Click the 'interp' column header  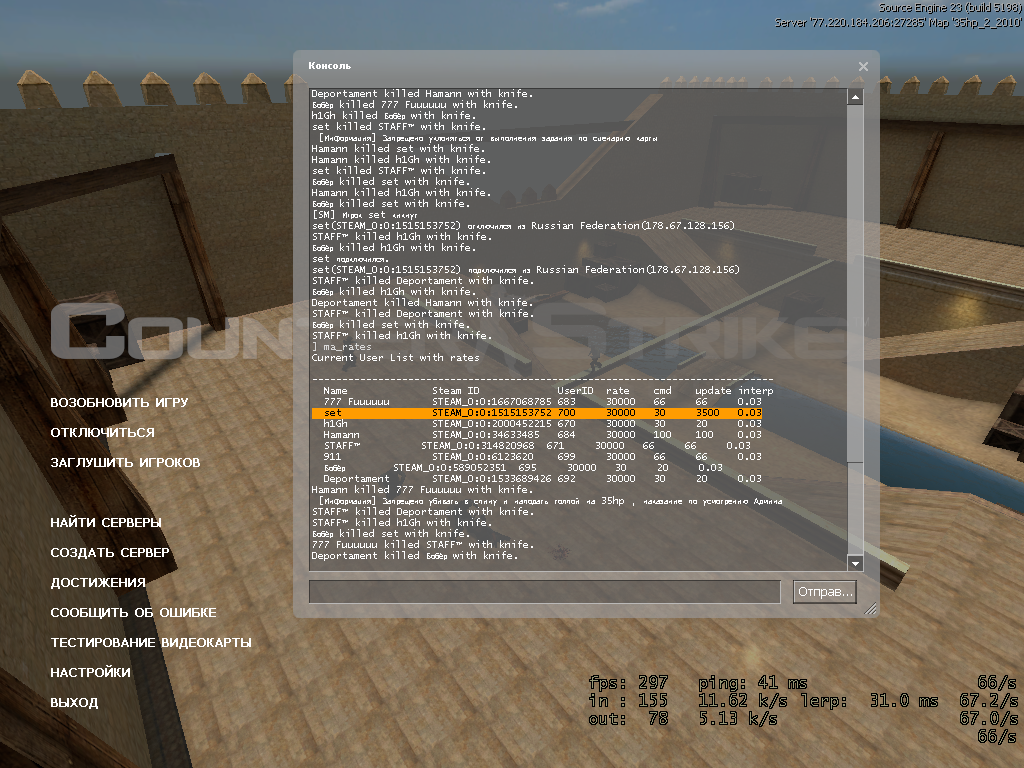[x=756, y=391]
